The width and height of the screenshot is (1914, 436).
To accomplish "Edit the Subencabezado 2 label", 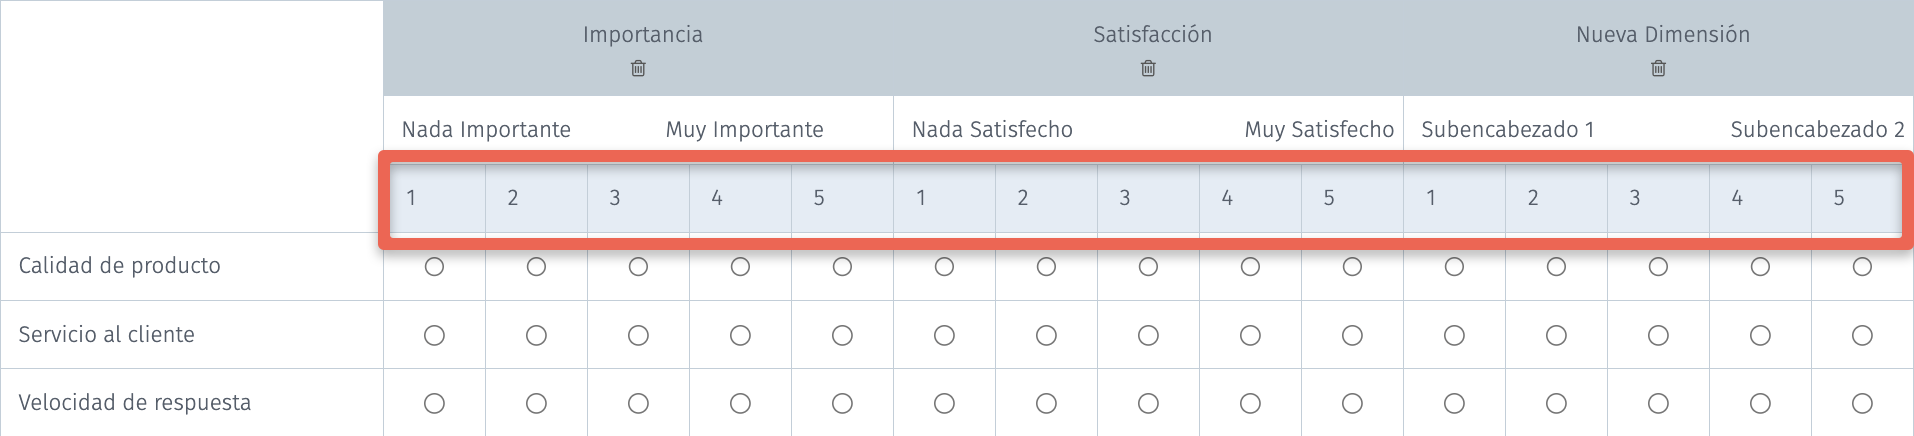I will click(1817, 130).
